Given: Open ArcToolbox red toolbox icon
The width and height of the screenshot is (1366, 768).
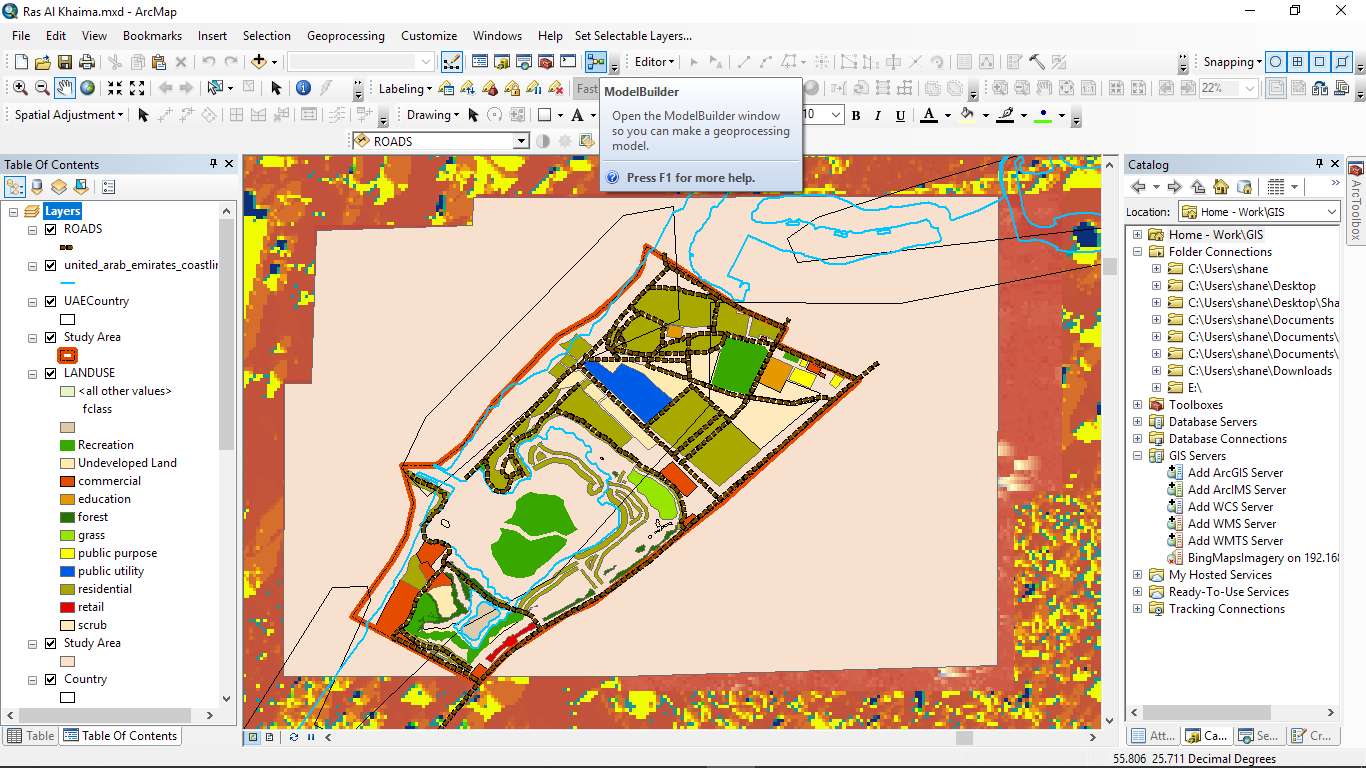Looking at the screenshot, I should (x=546, y=62).
